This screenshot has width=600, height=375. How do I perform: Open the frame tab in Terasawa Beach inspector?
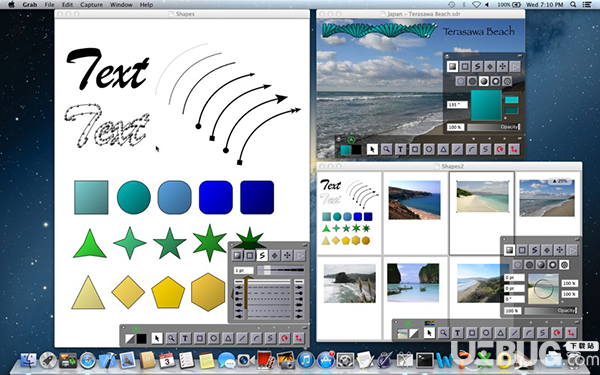coord(465,67)
